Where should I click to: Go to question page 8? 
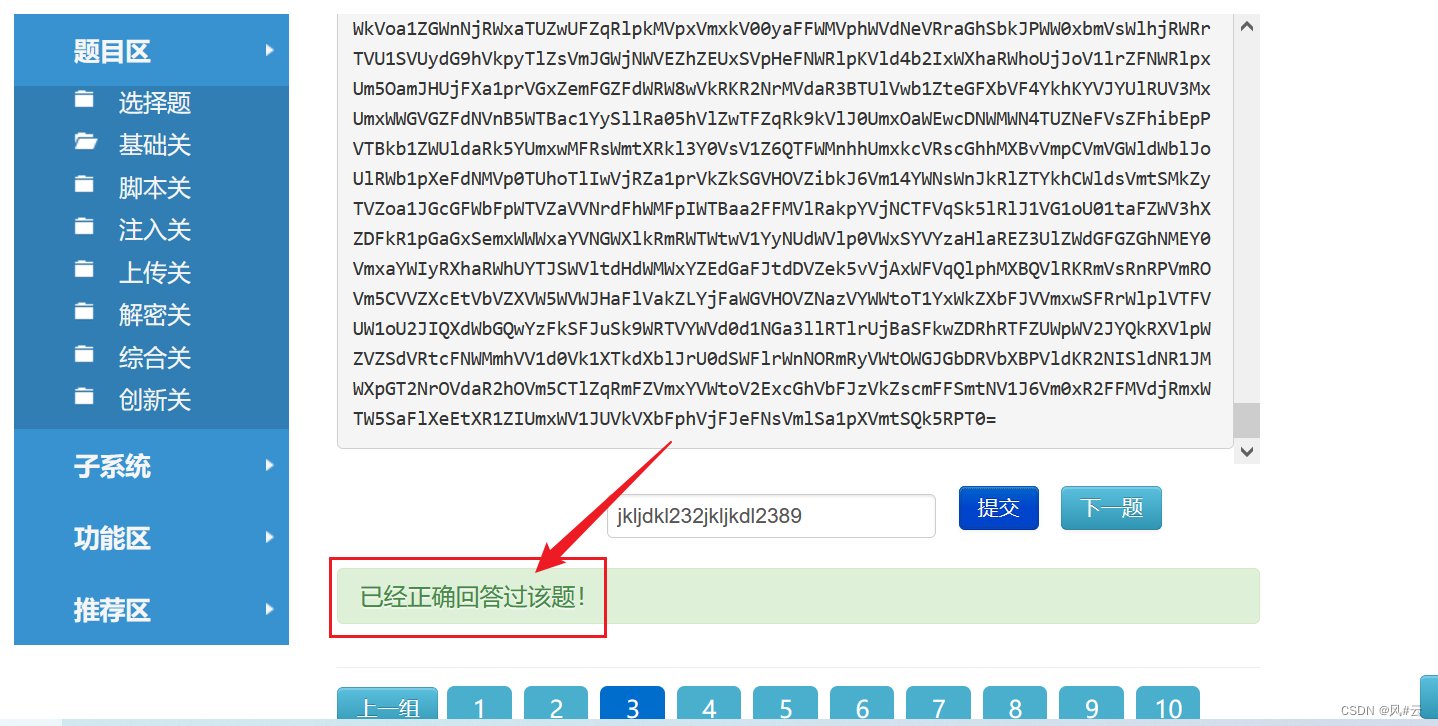coord(1015,706)
